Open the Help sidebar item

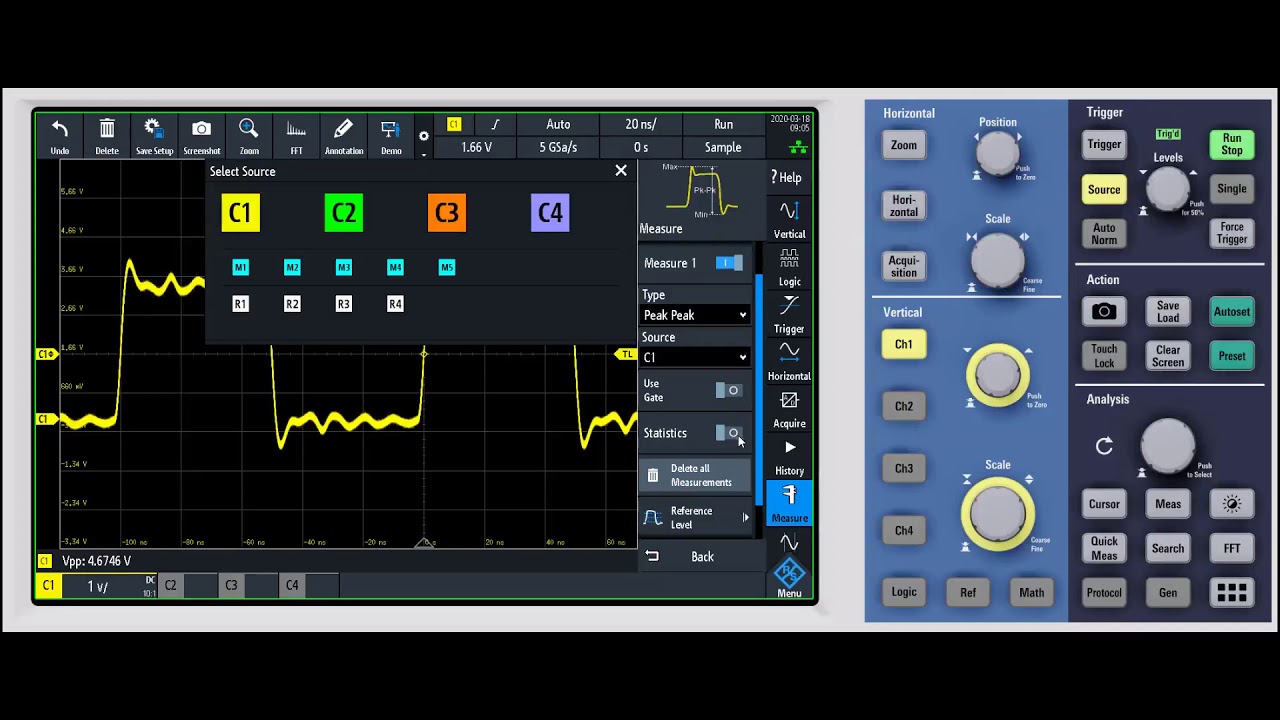[x=789, y=177]
